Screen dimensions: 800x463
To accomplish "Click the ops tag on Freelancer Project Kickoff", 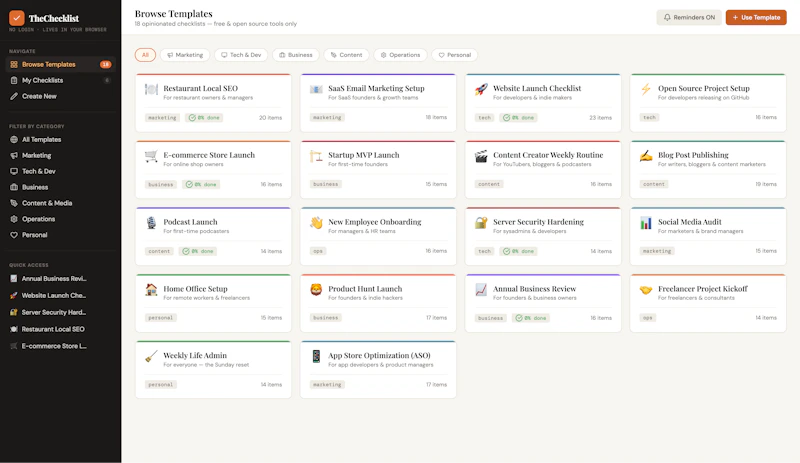I will (647, 318).
